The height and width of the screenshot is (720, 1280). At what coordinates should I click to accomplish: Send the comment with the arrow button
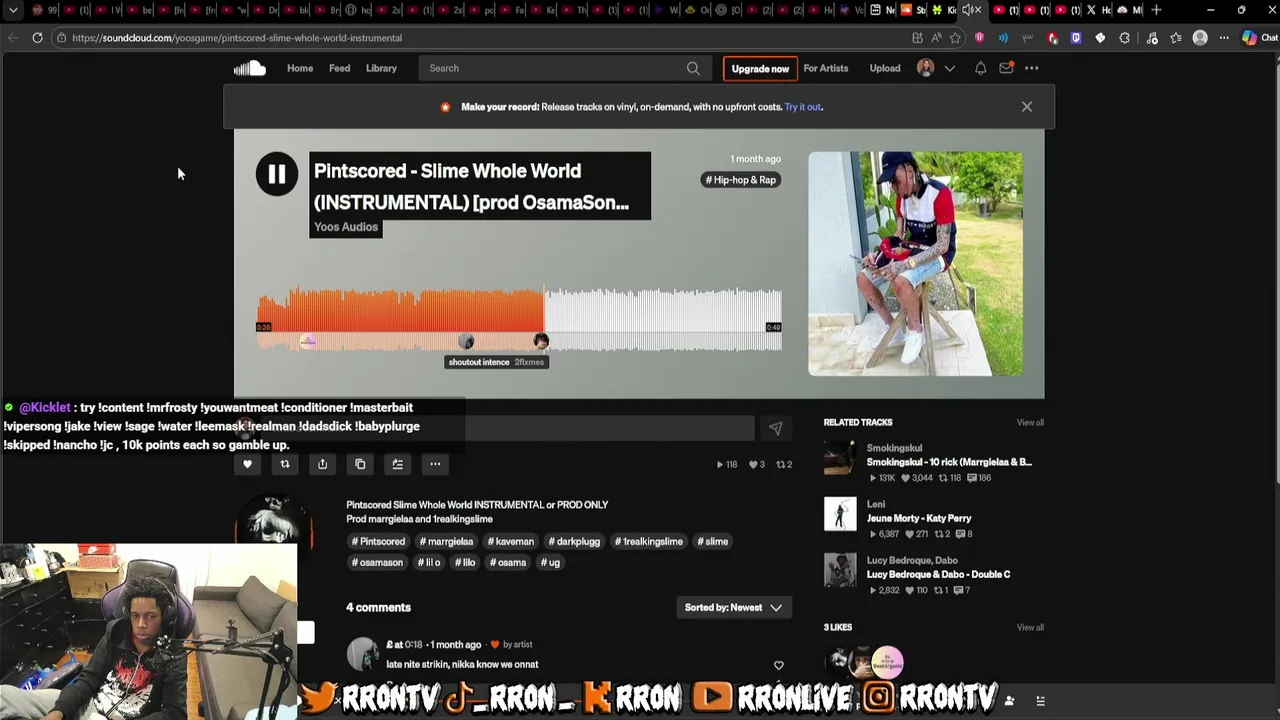(x=775, y=428)
